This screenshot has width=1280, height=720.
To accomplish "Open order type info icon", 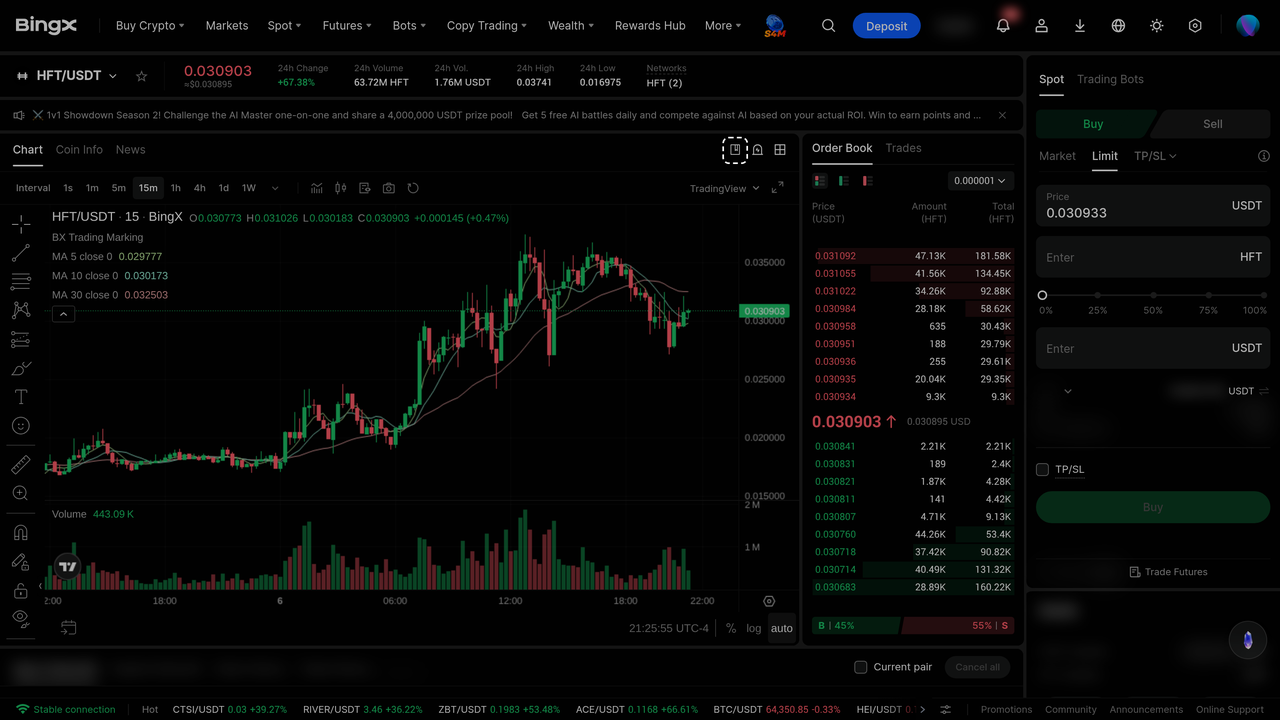I will click(x=1264, y=156).
